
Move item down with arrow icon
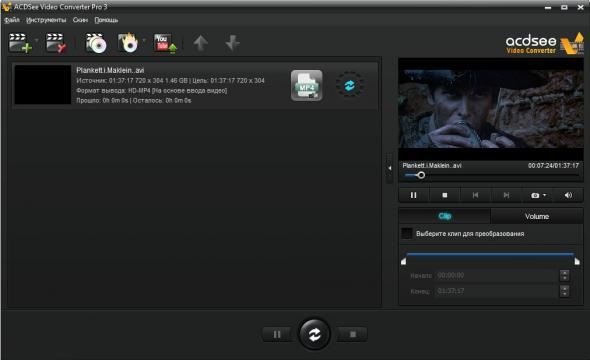coord(232,43)
